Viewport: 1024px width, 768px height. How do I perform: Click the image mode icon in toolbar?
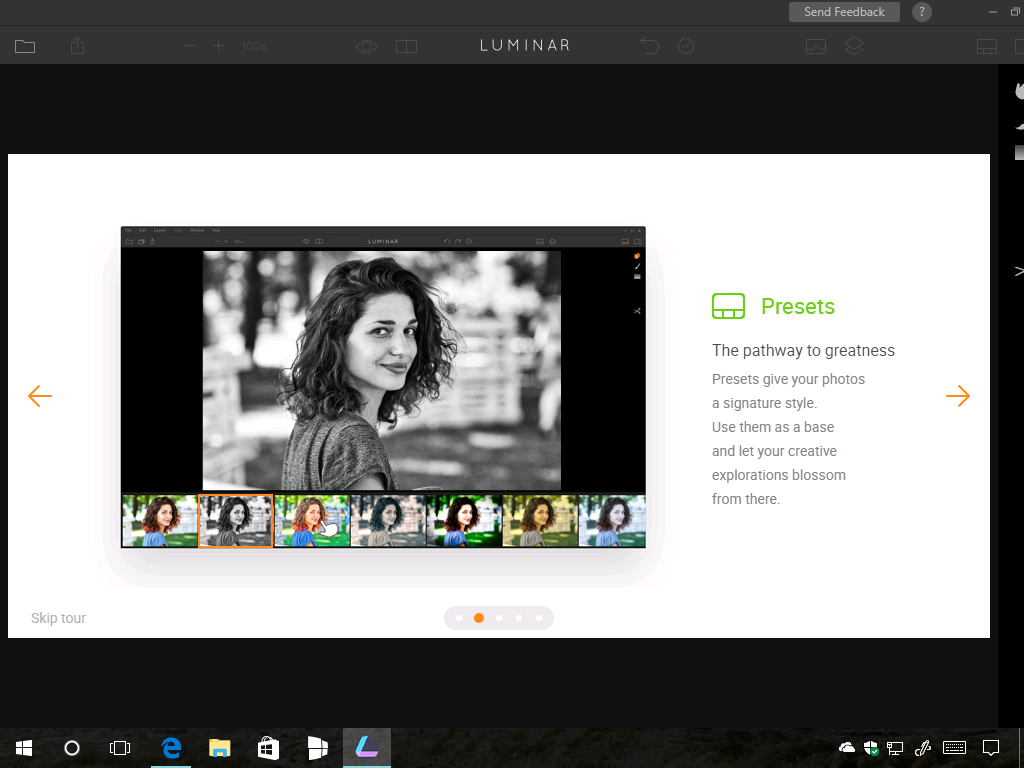click(x=816, y=46)
